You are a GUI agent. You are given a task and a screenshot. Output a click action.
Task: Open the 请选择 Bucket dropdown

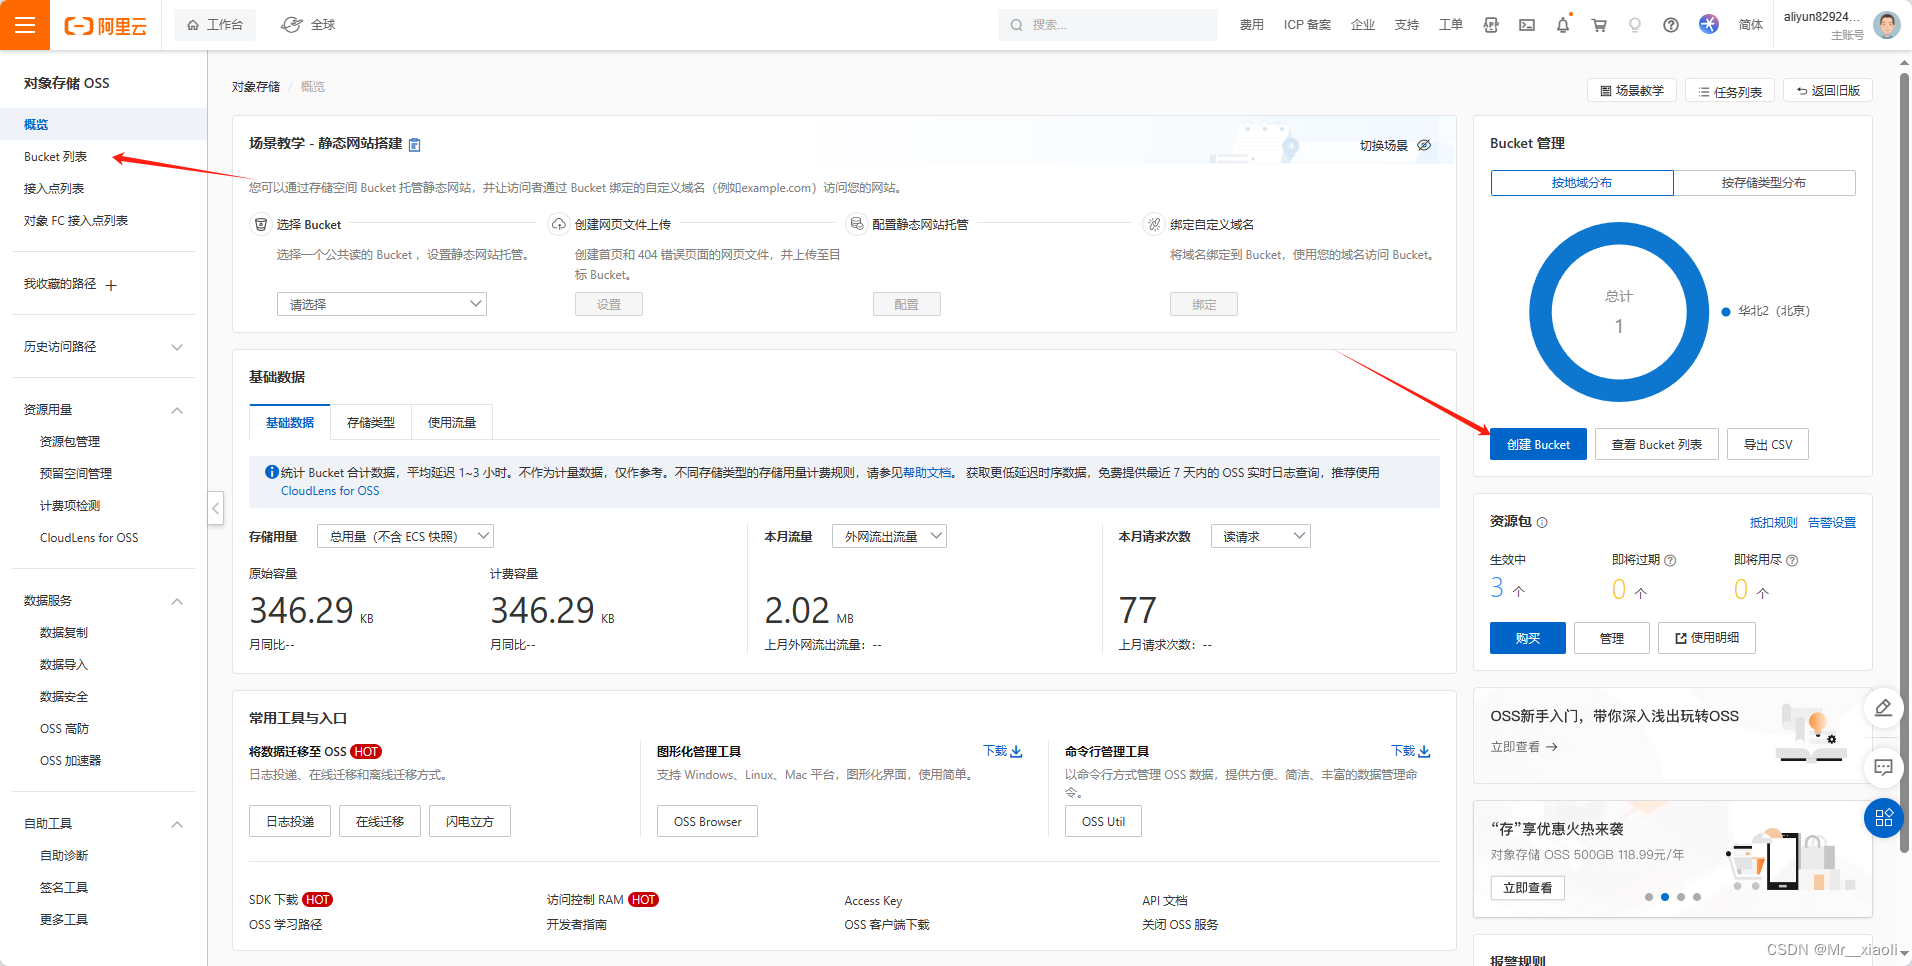point(382,304)
